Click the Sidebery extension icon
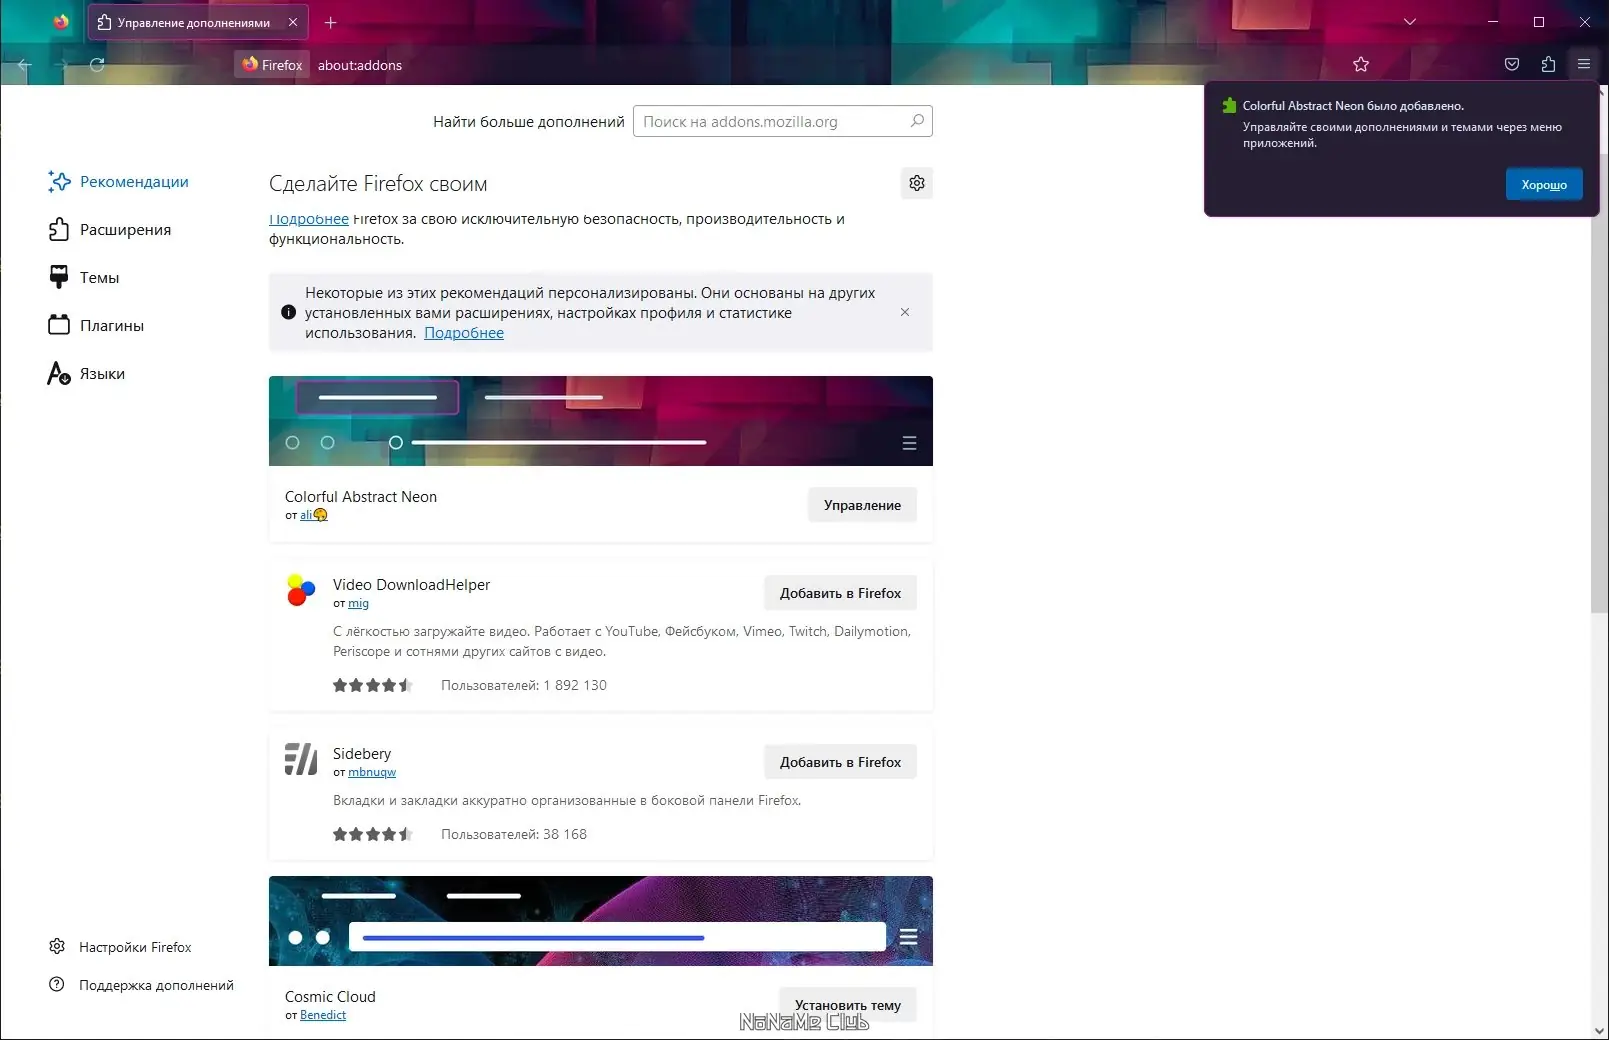This screenshot has height=1040, width=1609. pyautogui.click(x=301, y=759)
